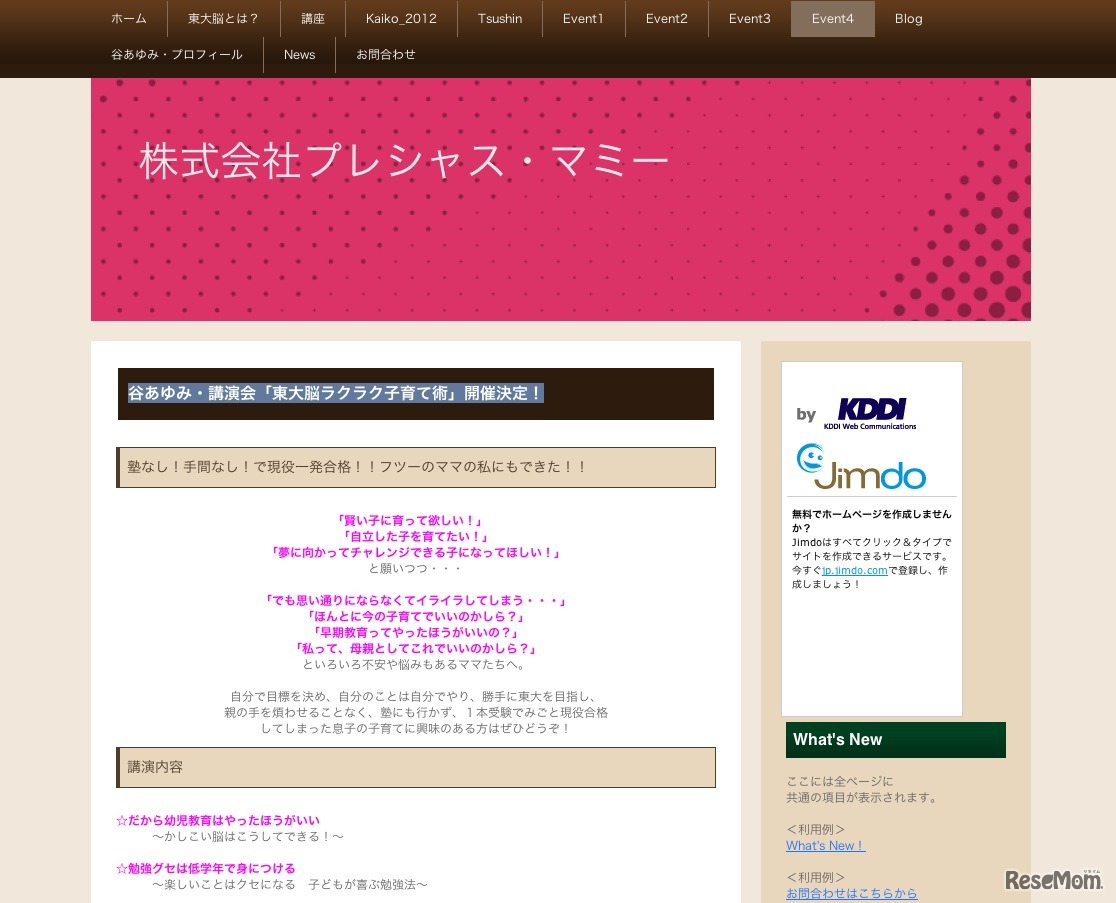Viewport: 1116px width, 903px height.
Task: Open the Kaiko_2012 page
Action: point(401,18)
